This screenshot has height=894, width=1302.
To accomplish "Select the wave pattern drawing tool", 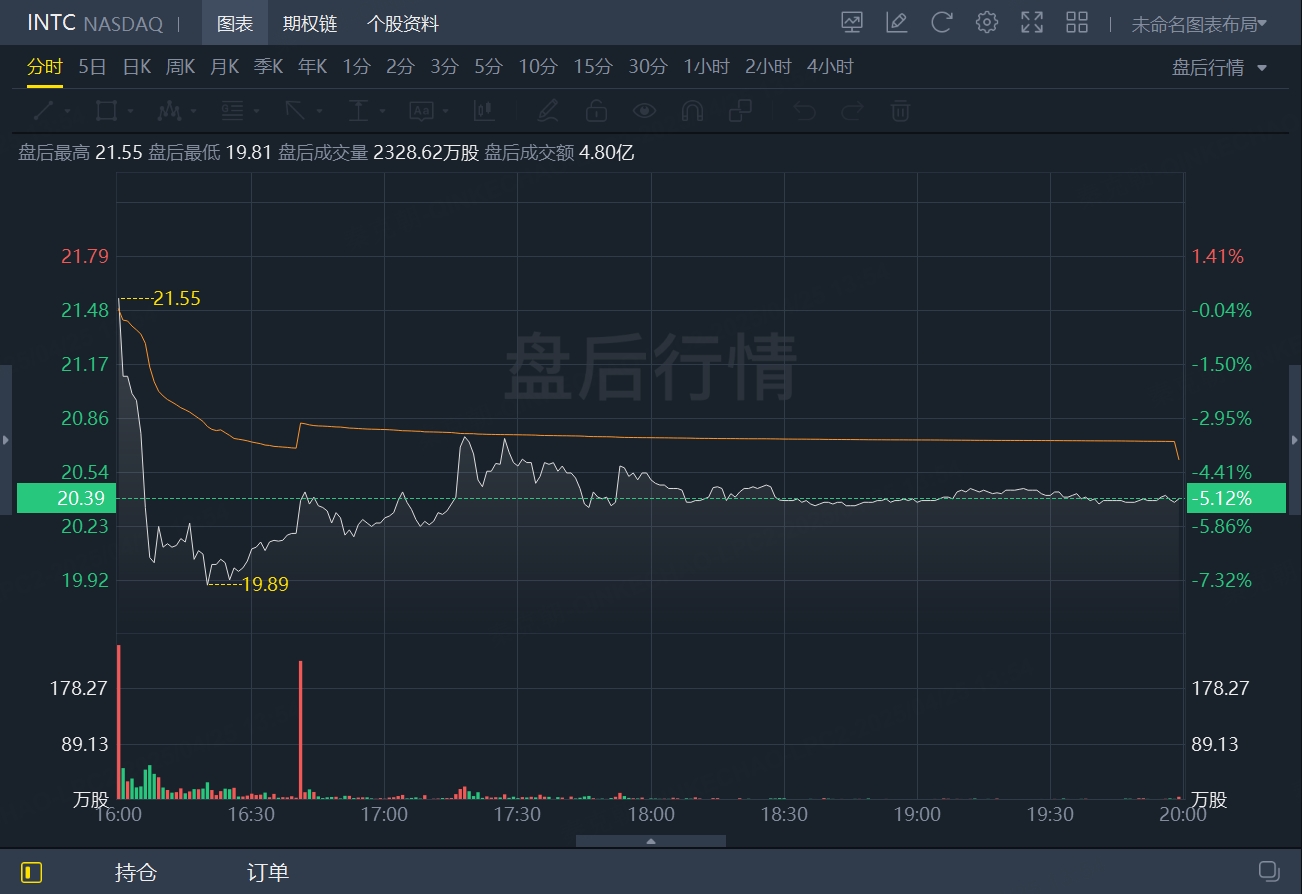I will pyautogui.click(x=169, y=110).
